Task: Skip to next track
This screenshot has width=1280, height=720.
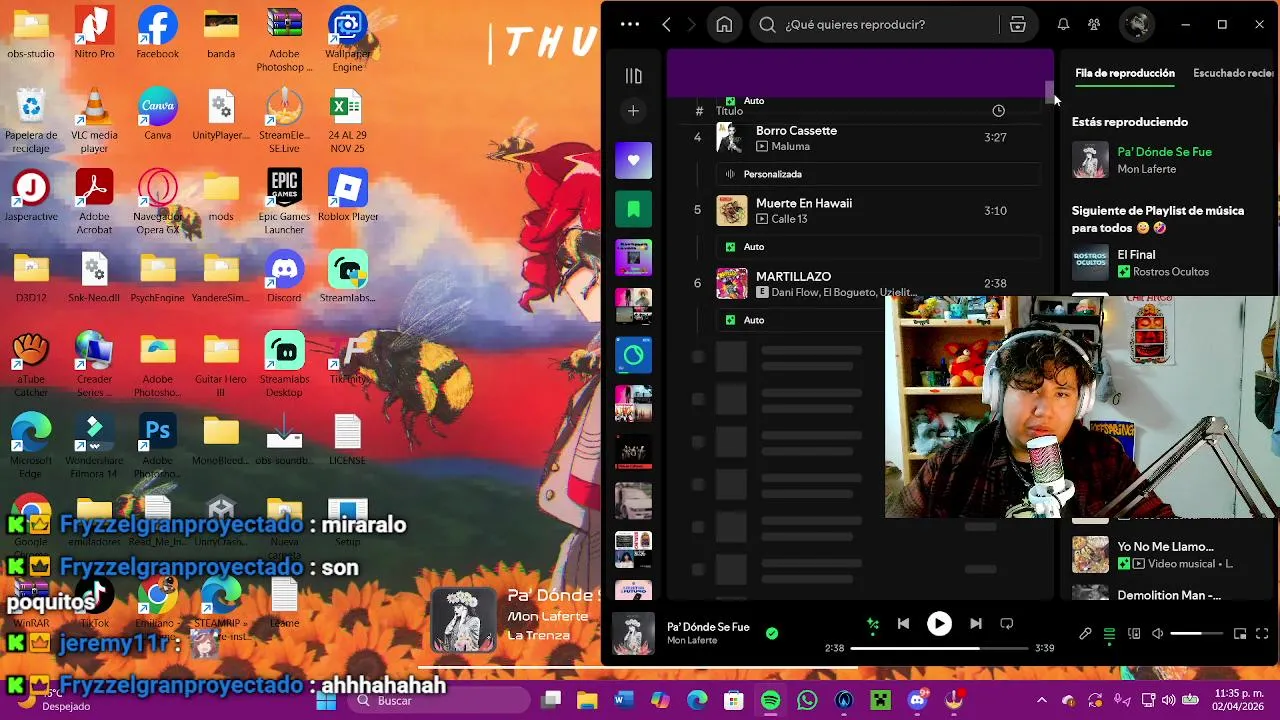Action: (x=976, y=624)
